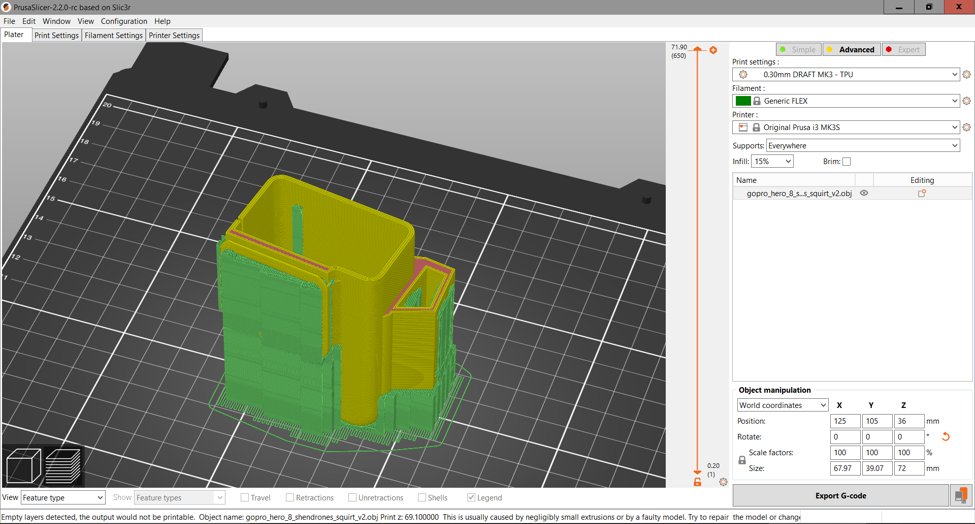Click the Export G-code button
The height and width of the screenshot is (524, 975).
tap(841, 495)
